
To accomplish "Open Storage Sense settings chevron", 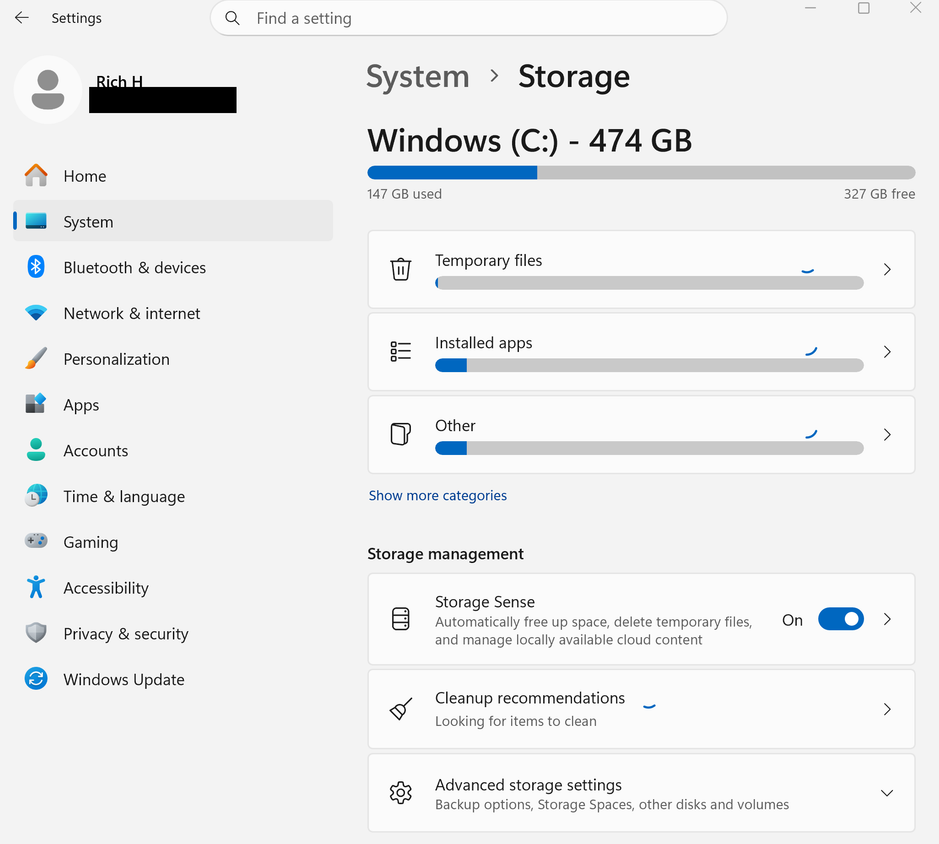I will click(887, 619).
